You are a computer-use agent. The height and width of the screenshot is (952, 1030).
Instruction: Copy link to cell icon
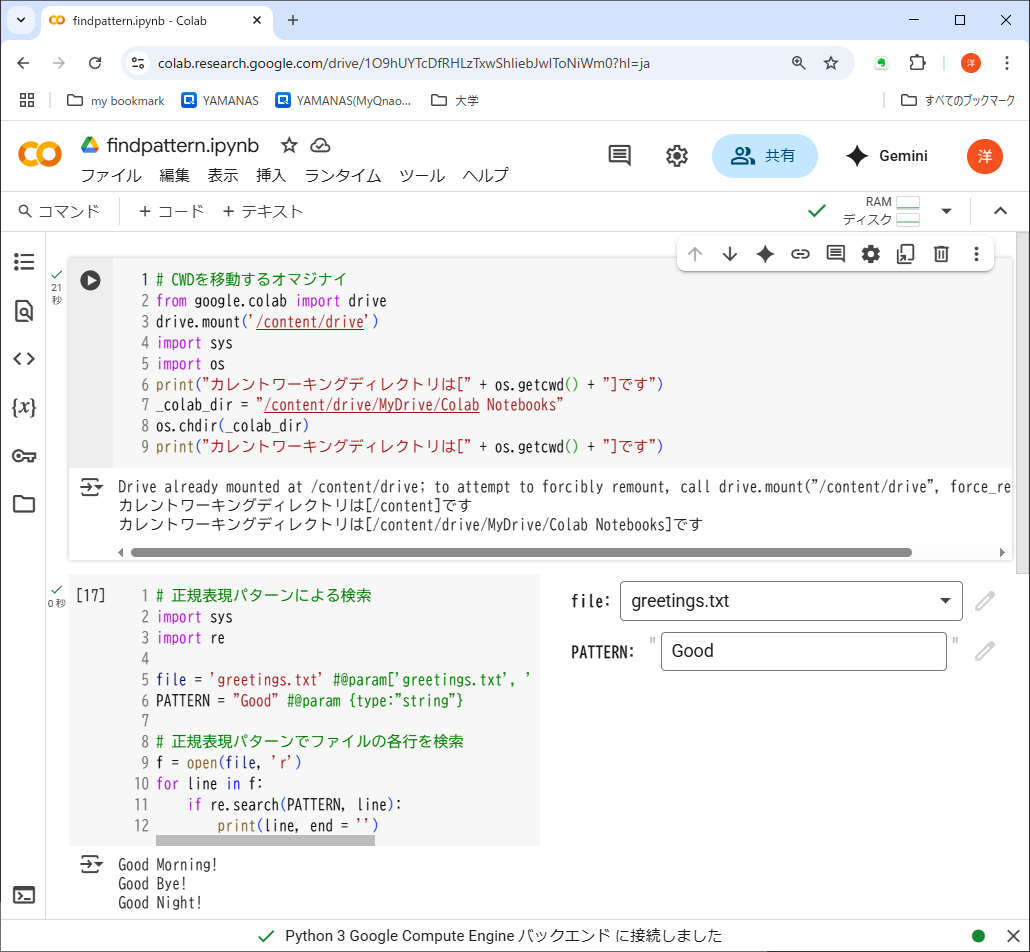pyautogui.click(x=800, y=254)
